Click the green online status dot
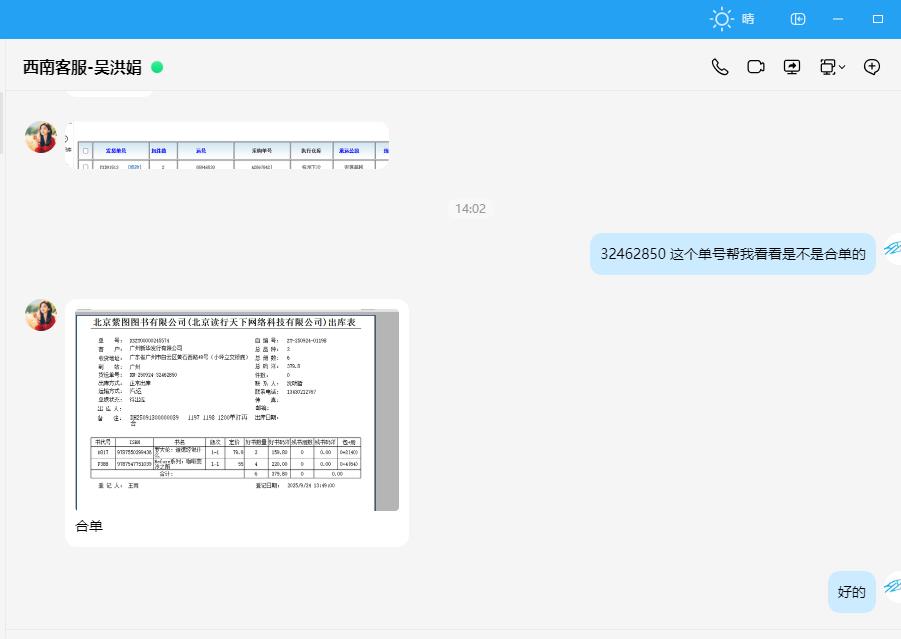 pos(157,67)
